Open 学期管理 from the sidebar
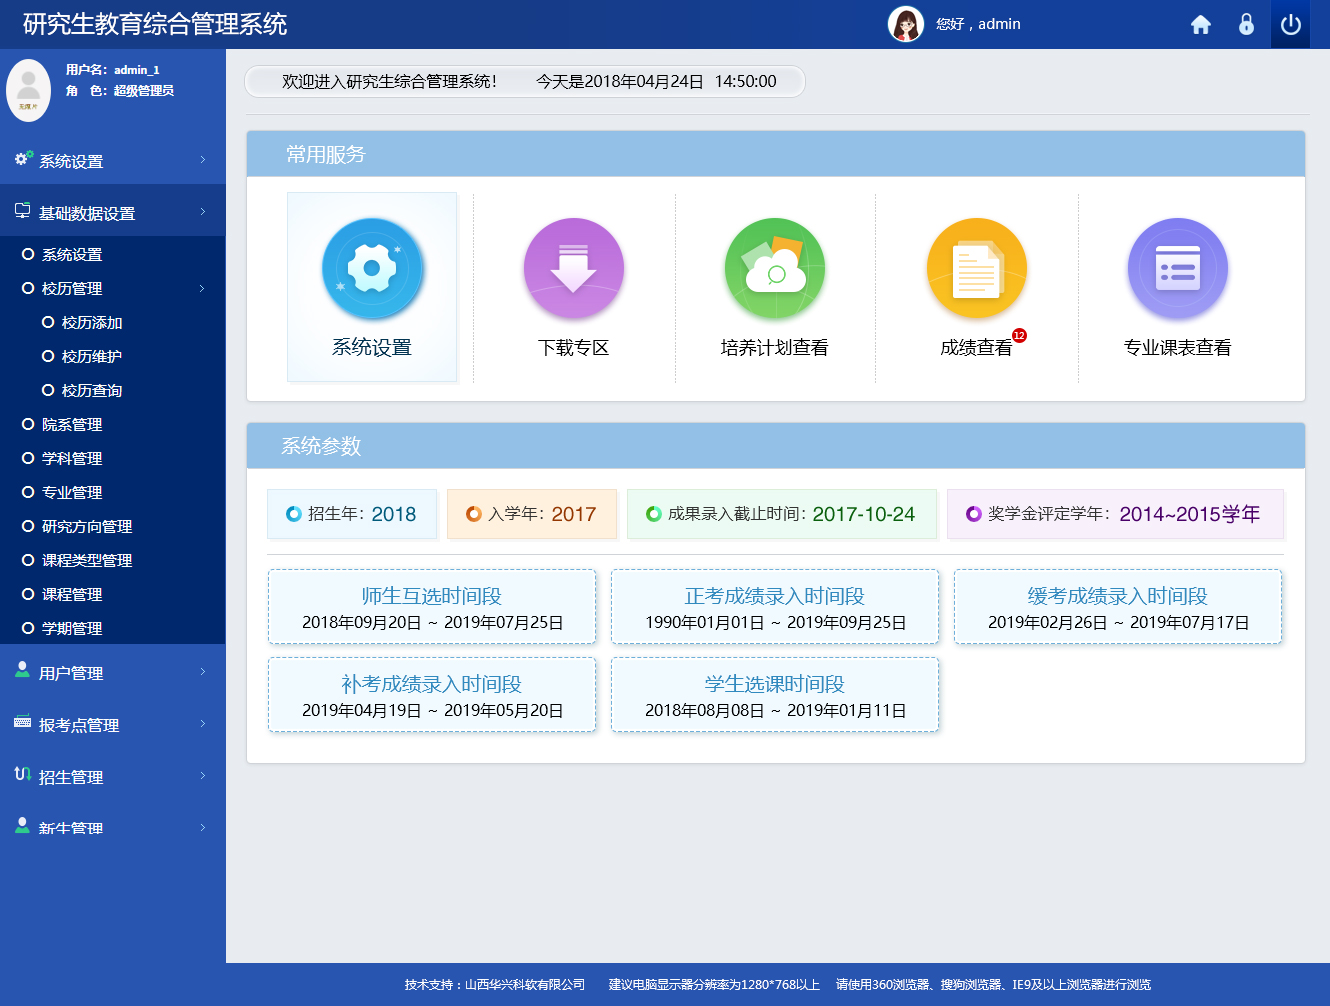This screenshot has width=1330, height=1006. point(72,629)
